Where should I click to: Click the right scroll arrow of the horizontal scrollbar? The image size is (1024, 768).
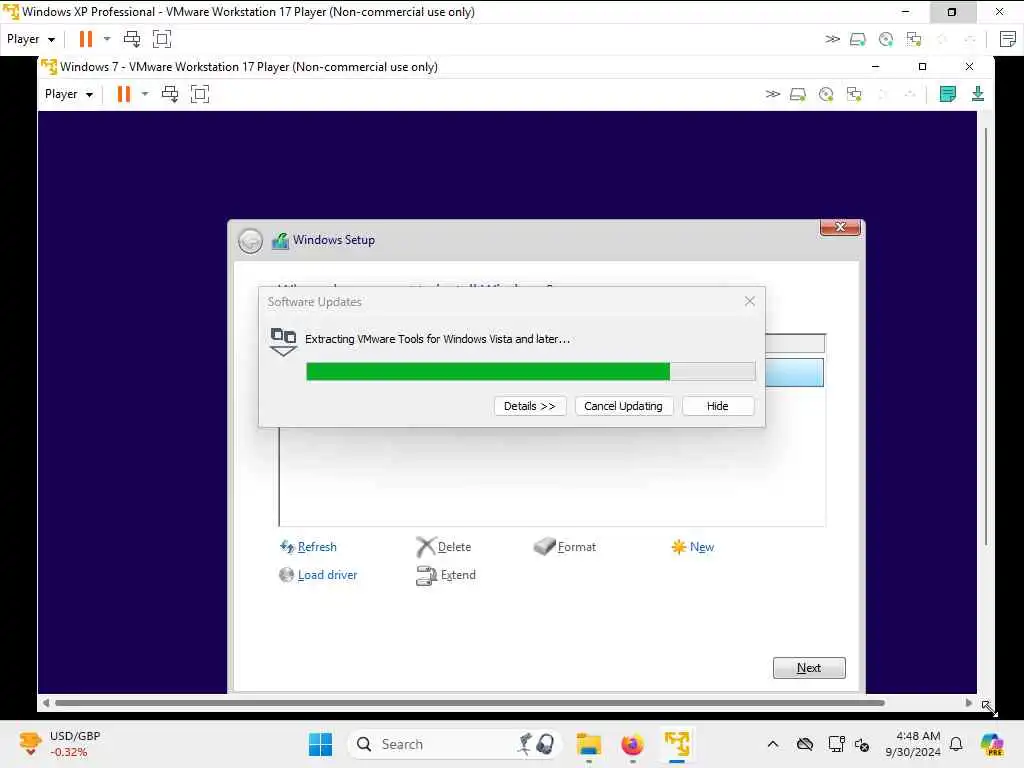tap(968, 703)
